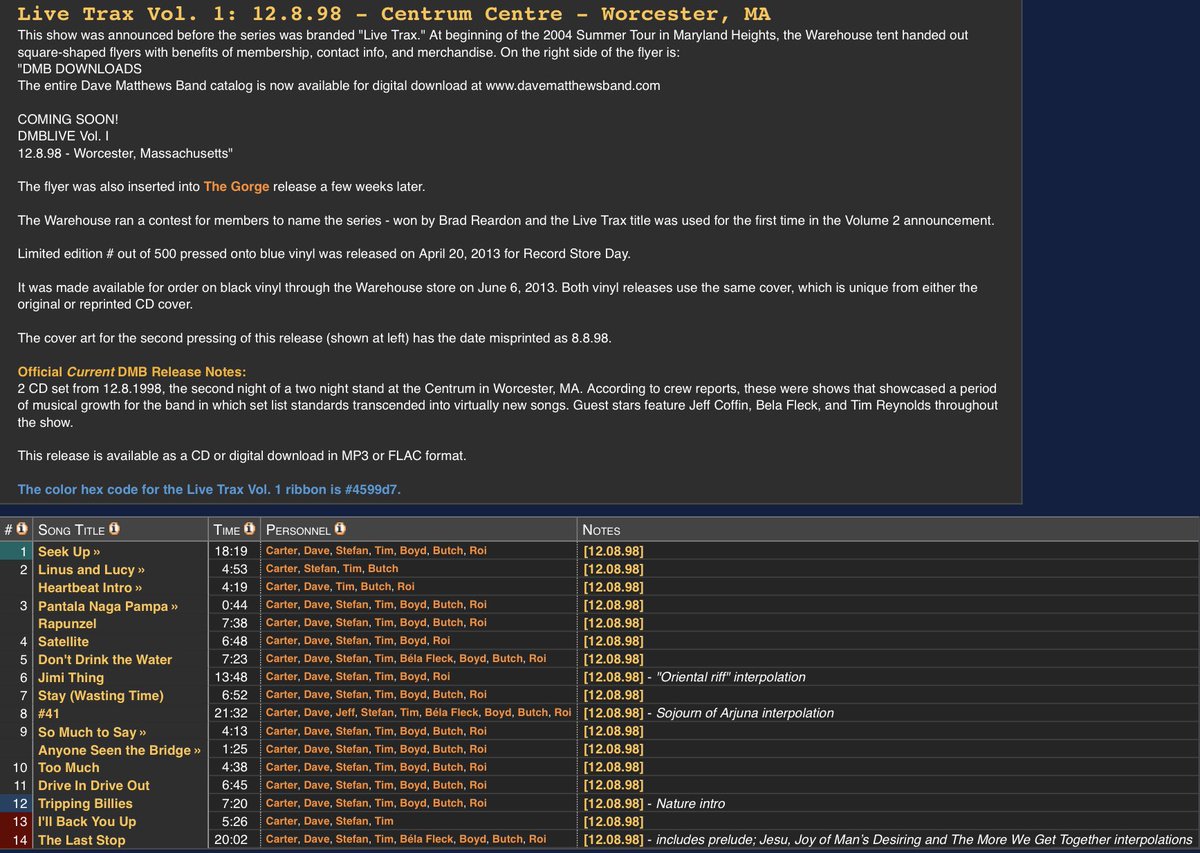Image resolution: width=1200 pixels, height=853 pixels.
Task: Click Butch in the Linus and Lucy row
Action: click(x=384, y=569)
